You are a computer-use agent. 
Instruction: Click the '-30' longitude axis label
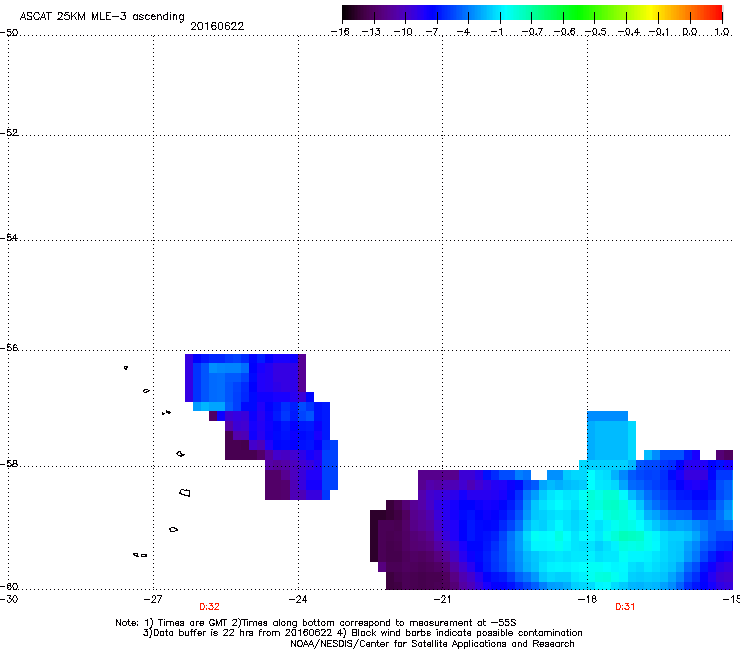coord(9,599)
